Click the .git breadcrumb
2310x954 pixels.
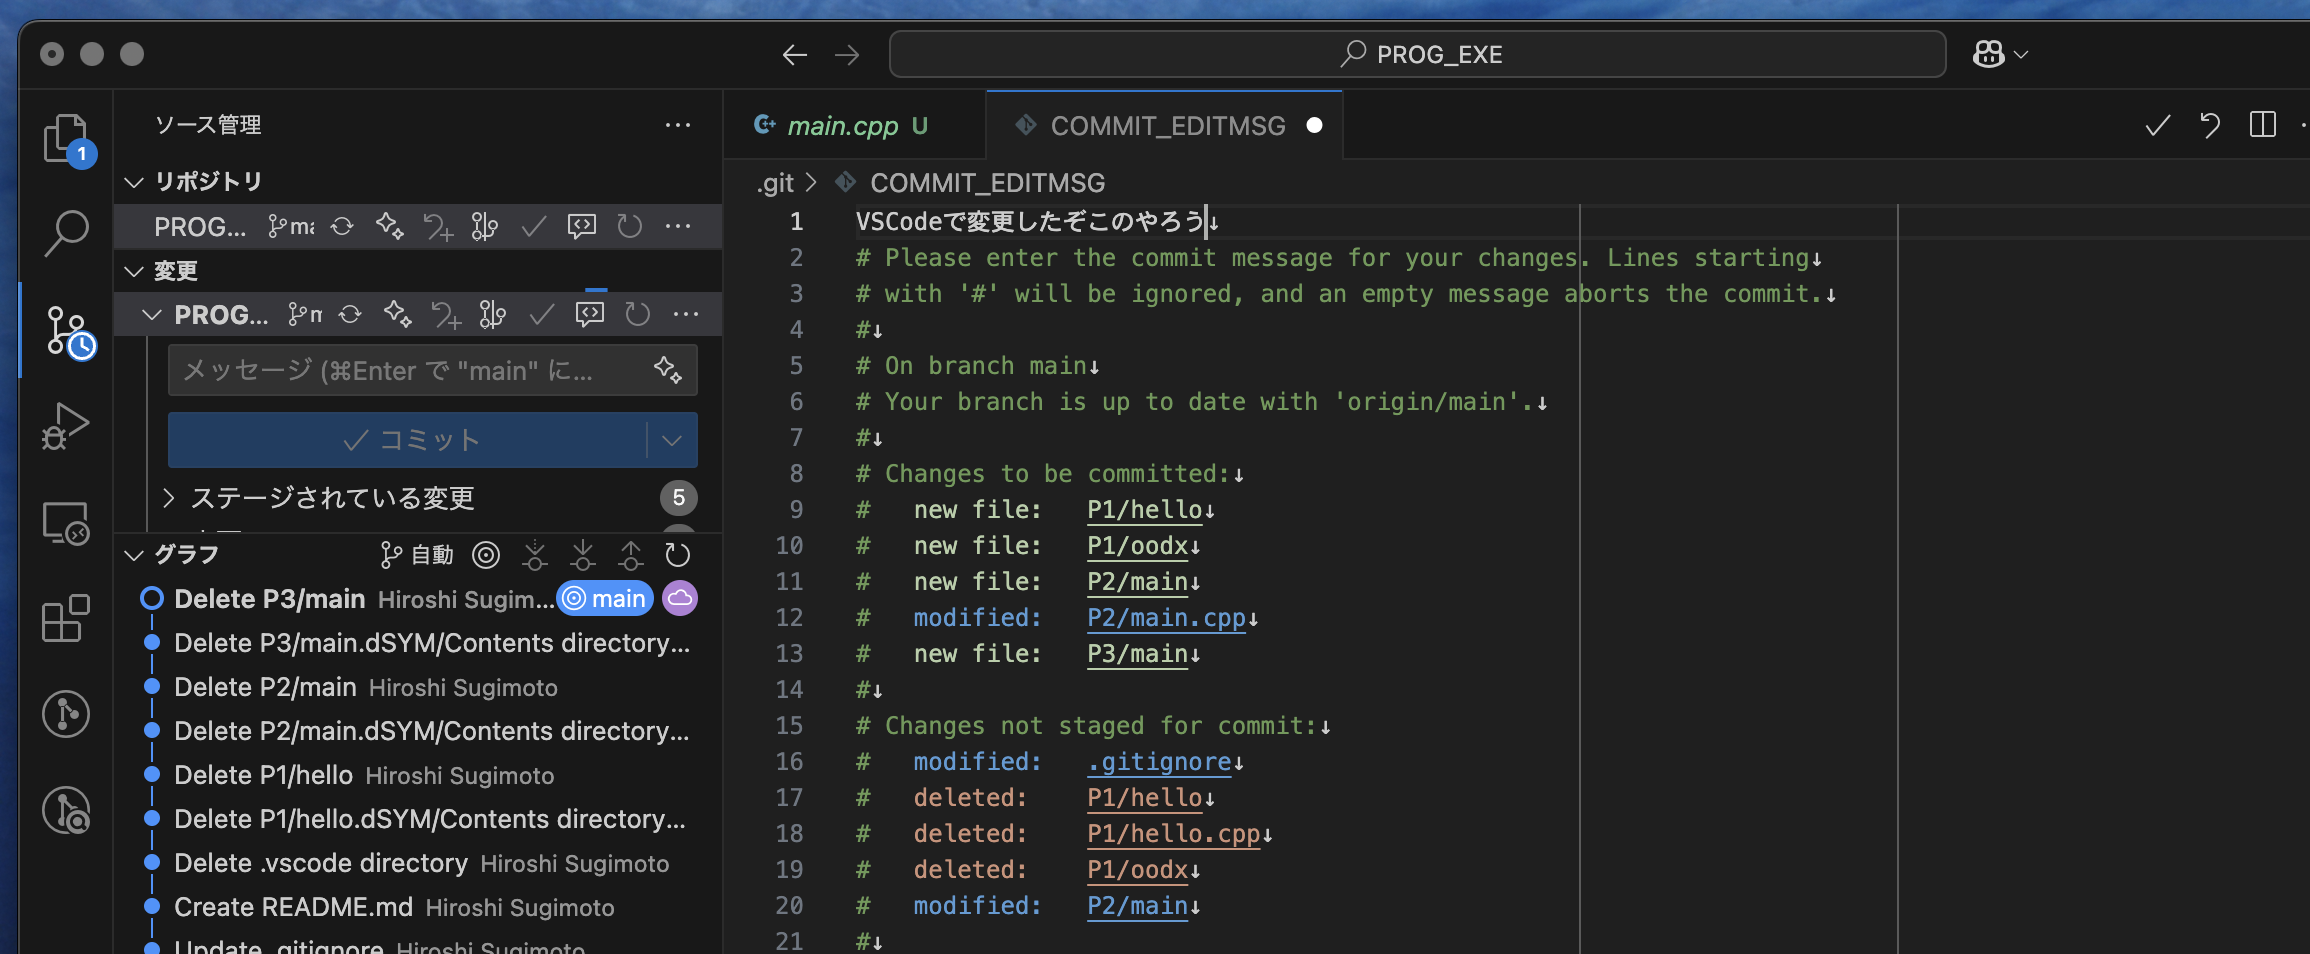(x=775, y=183)
